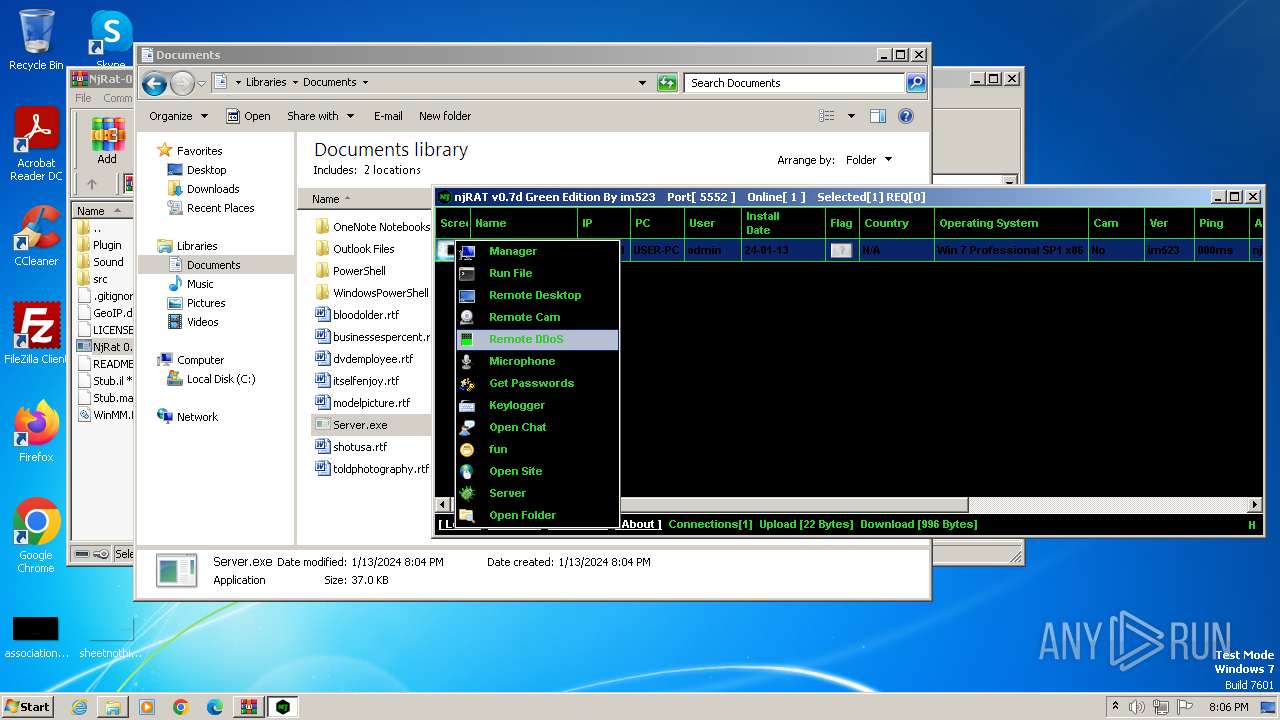Open the Share with dropdown

click(x=320, y=116)
